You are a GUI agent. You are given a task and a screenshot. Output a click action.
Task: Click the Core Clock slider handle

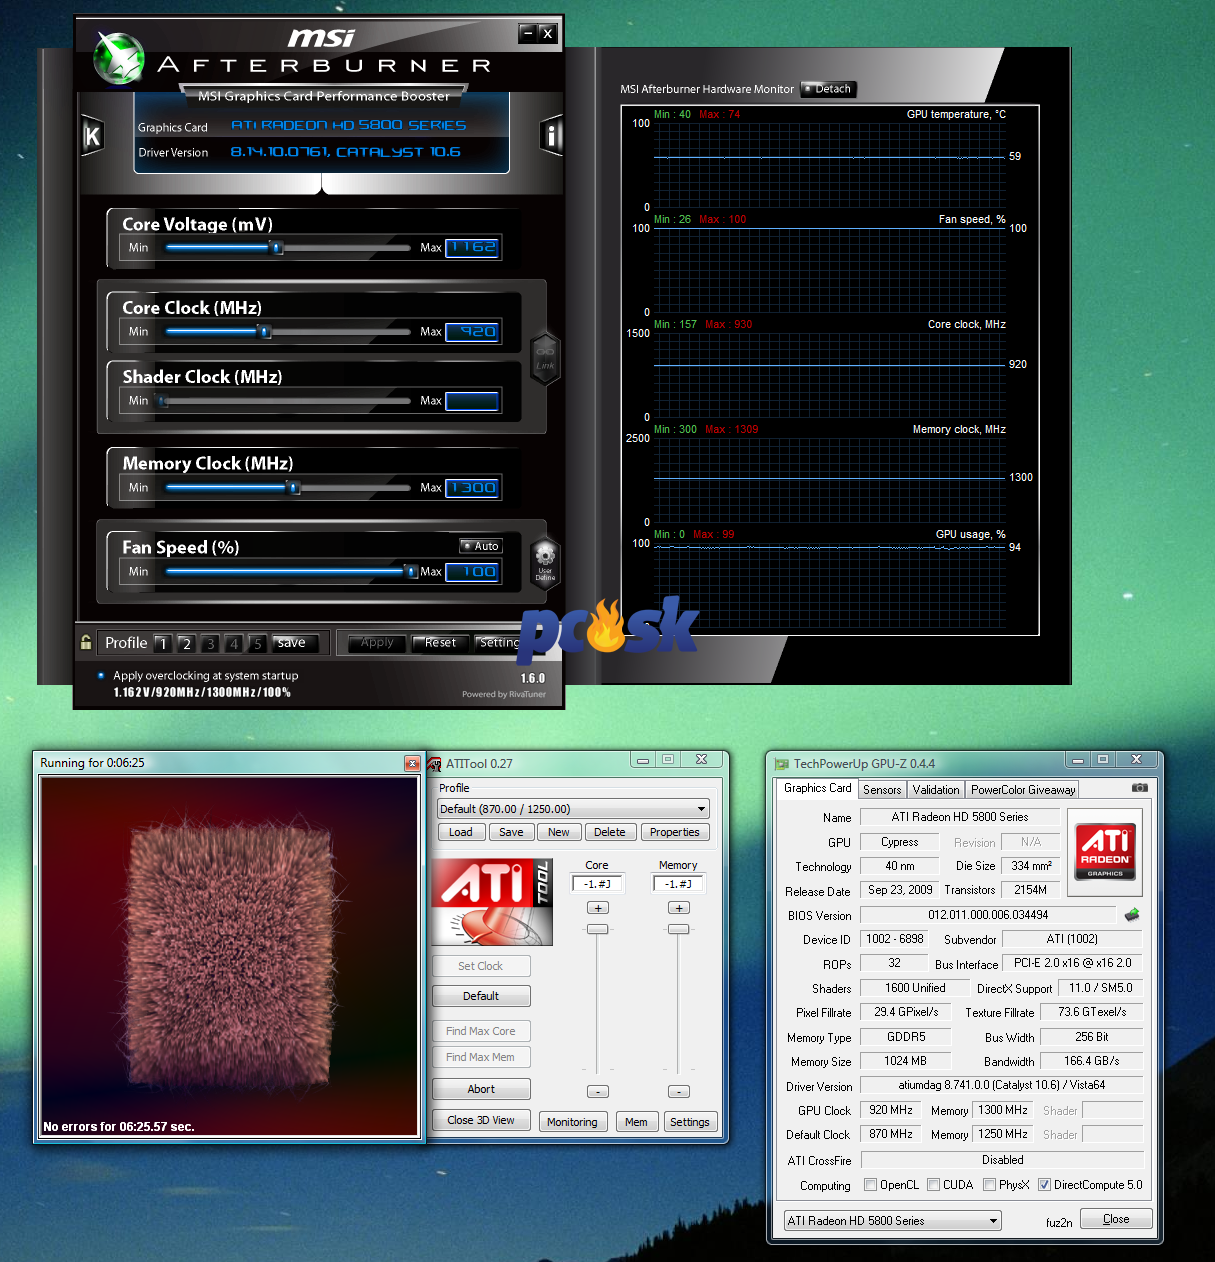[x=264, y=332]
